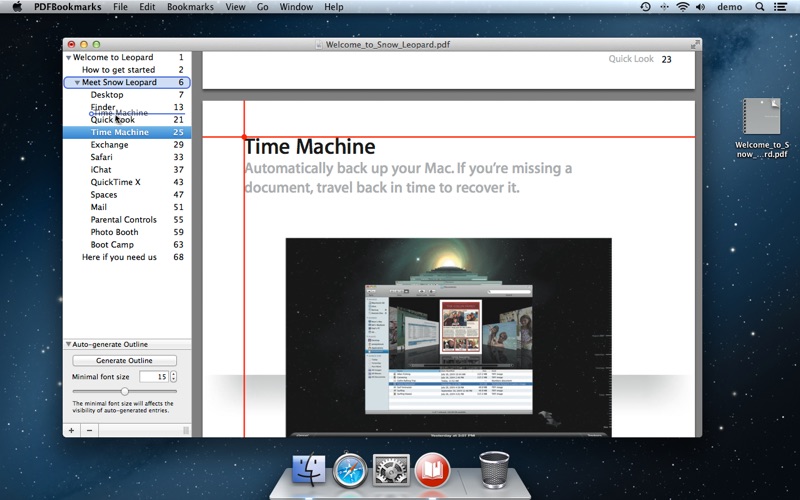
Task: Open the volume control icon
Action: click(701, 7)
